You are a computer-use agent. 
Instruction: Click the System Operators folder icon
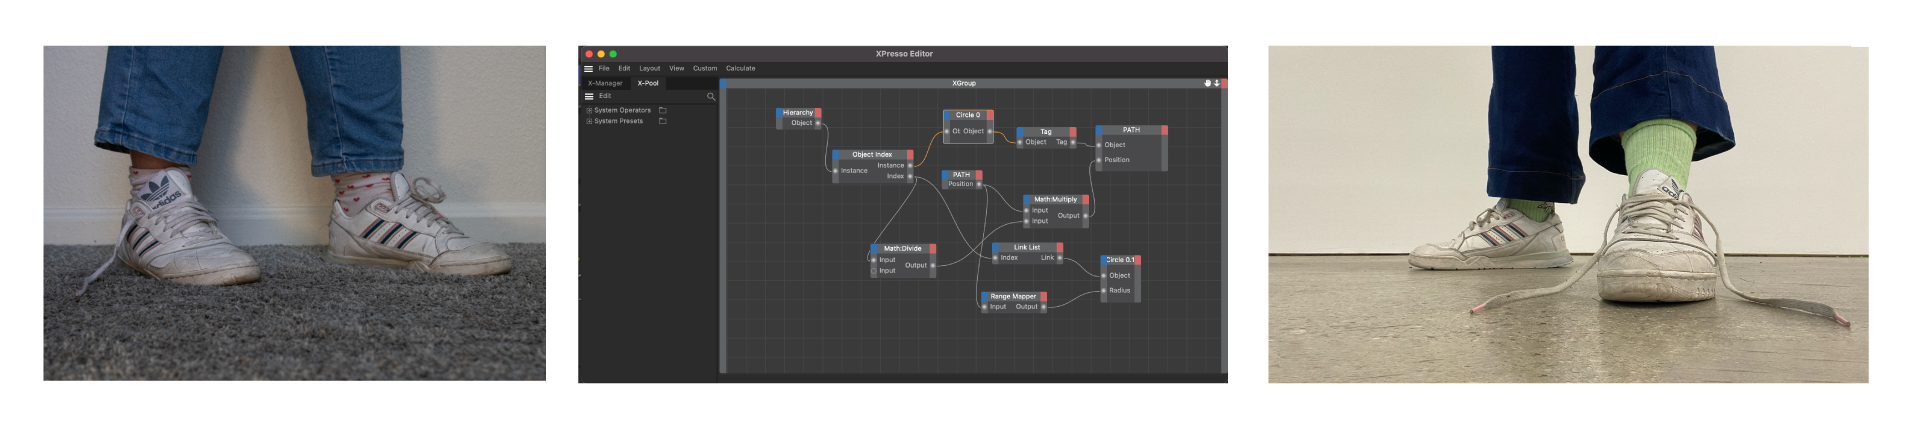(662, 110)
